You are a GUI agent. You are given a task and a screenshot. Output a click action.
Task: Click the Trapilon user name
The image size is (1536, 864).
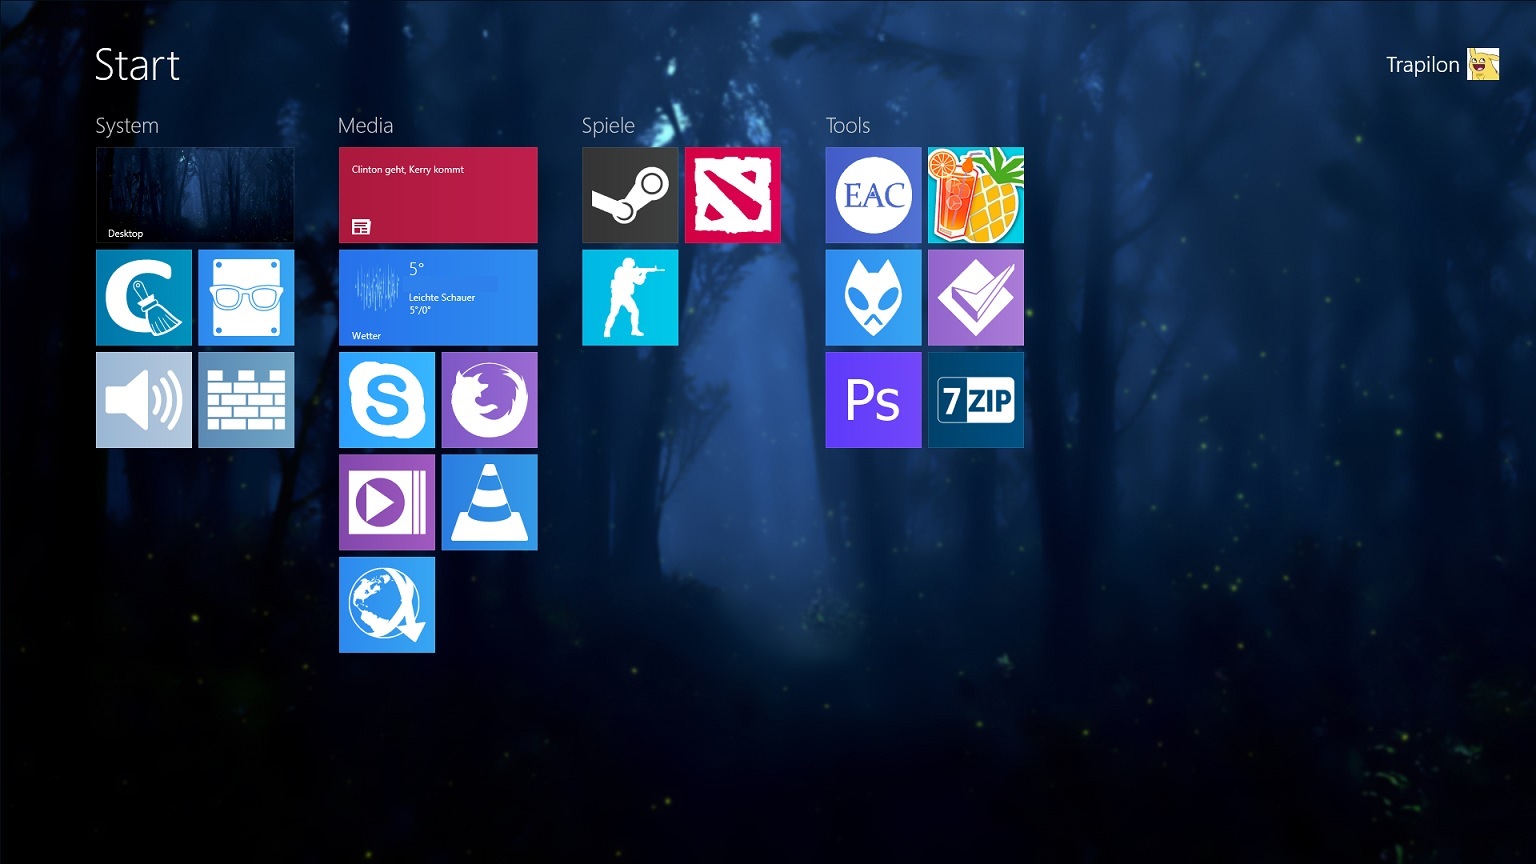coord(1422,65)
